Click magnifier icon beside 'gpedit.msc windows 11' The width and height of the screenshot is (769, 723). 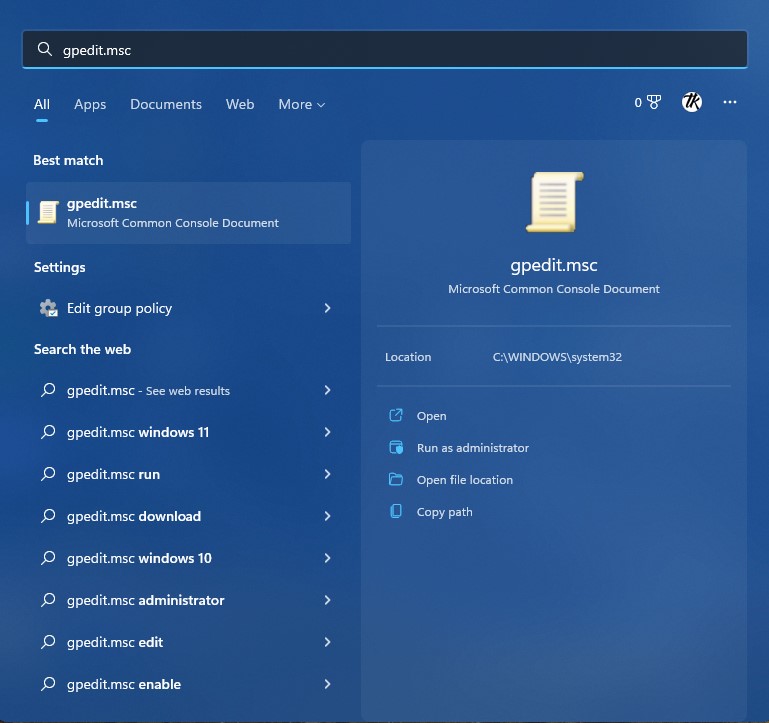click(x=48, y=432)
